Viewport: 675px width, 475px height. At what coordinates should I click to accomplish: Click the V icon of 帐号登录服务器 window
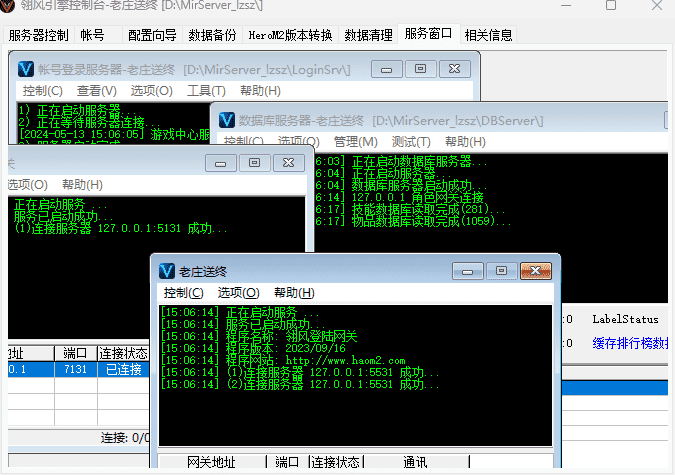click(26, 69)
